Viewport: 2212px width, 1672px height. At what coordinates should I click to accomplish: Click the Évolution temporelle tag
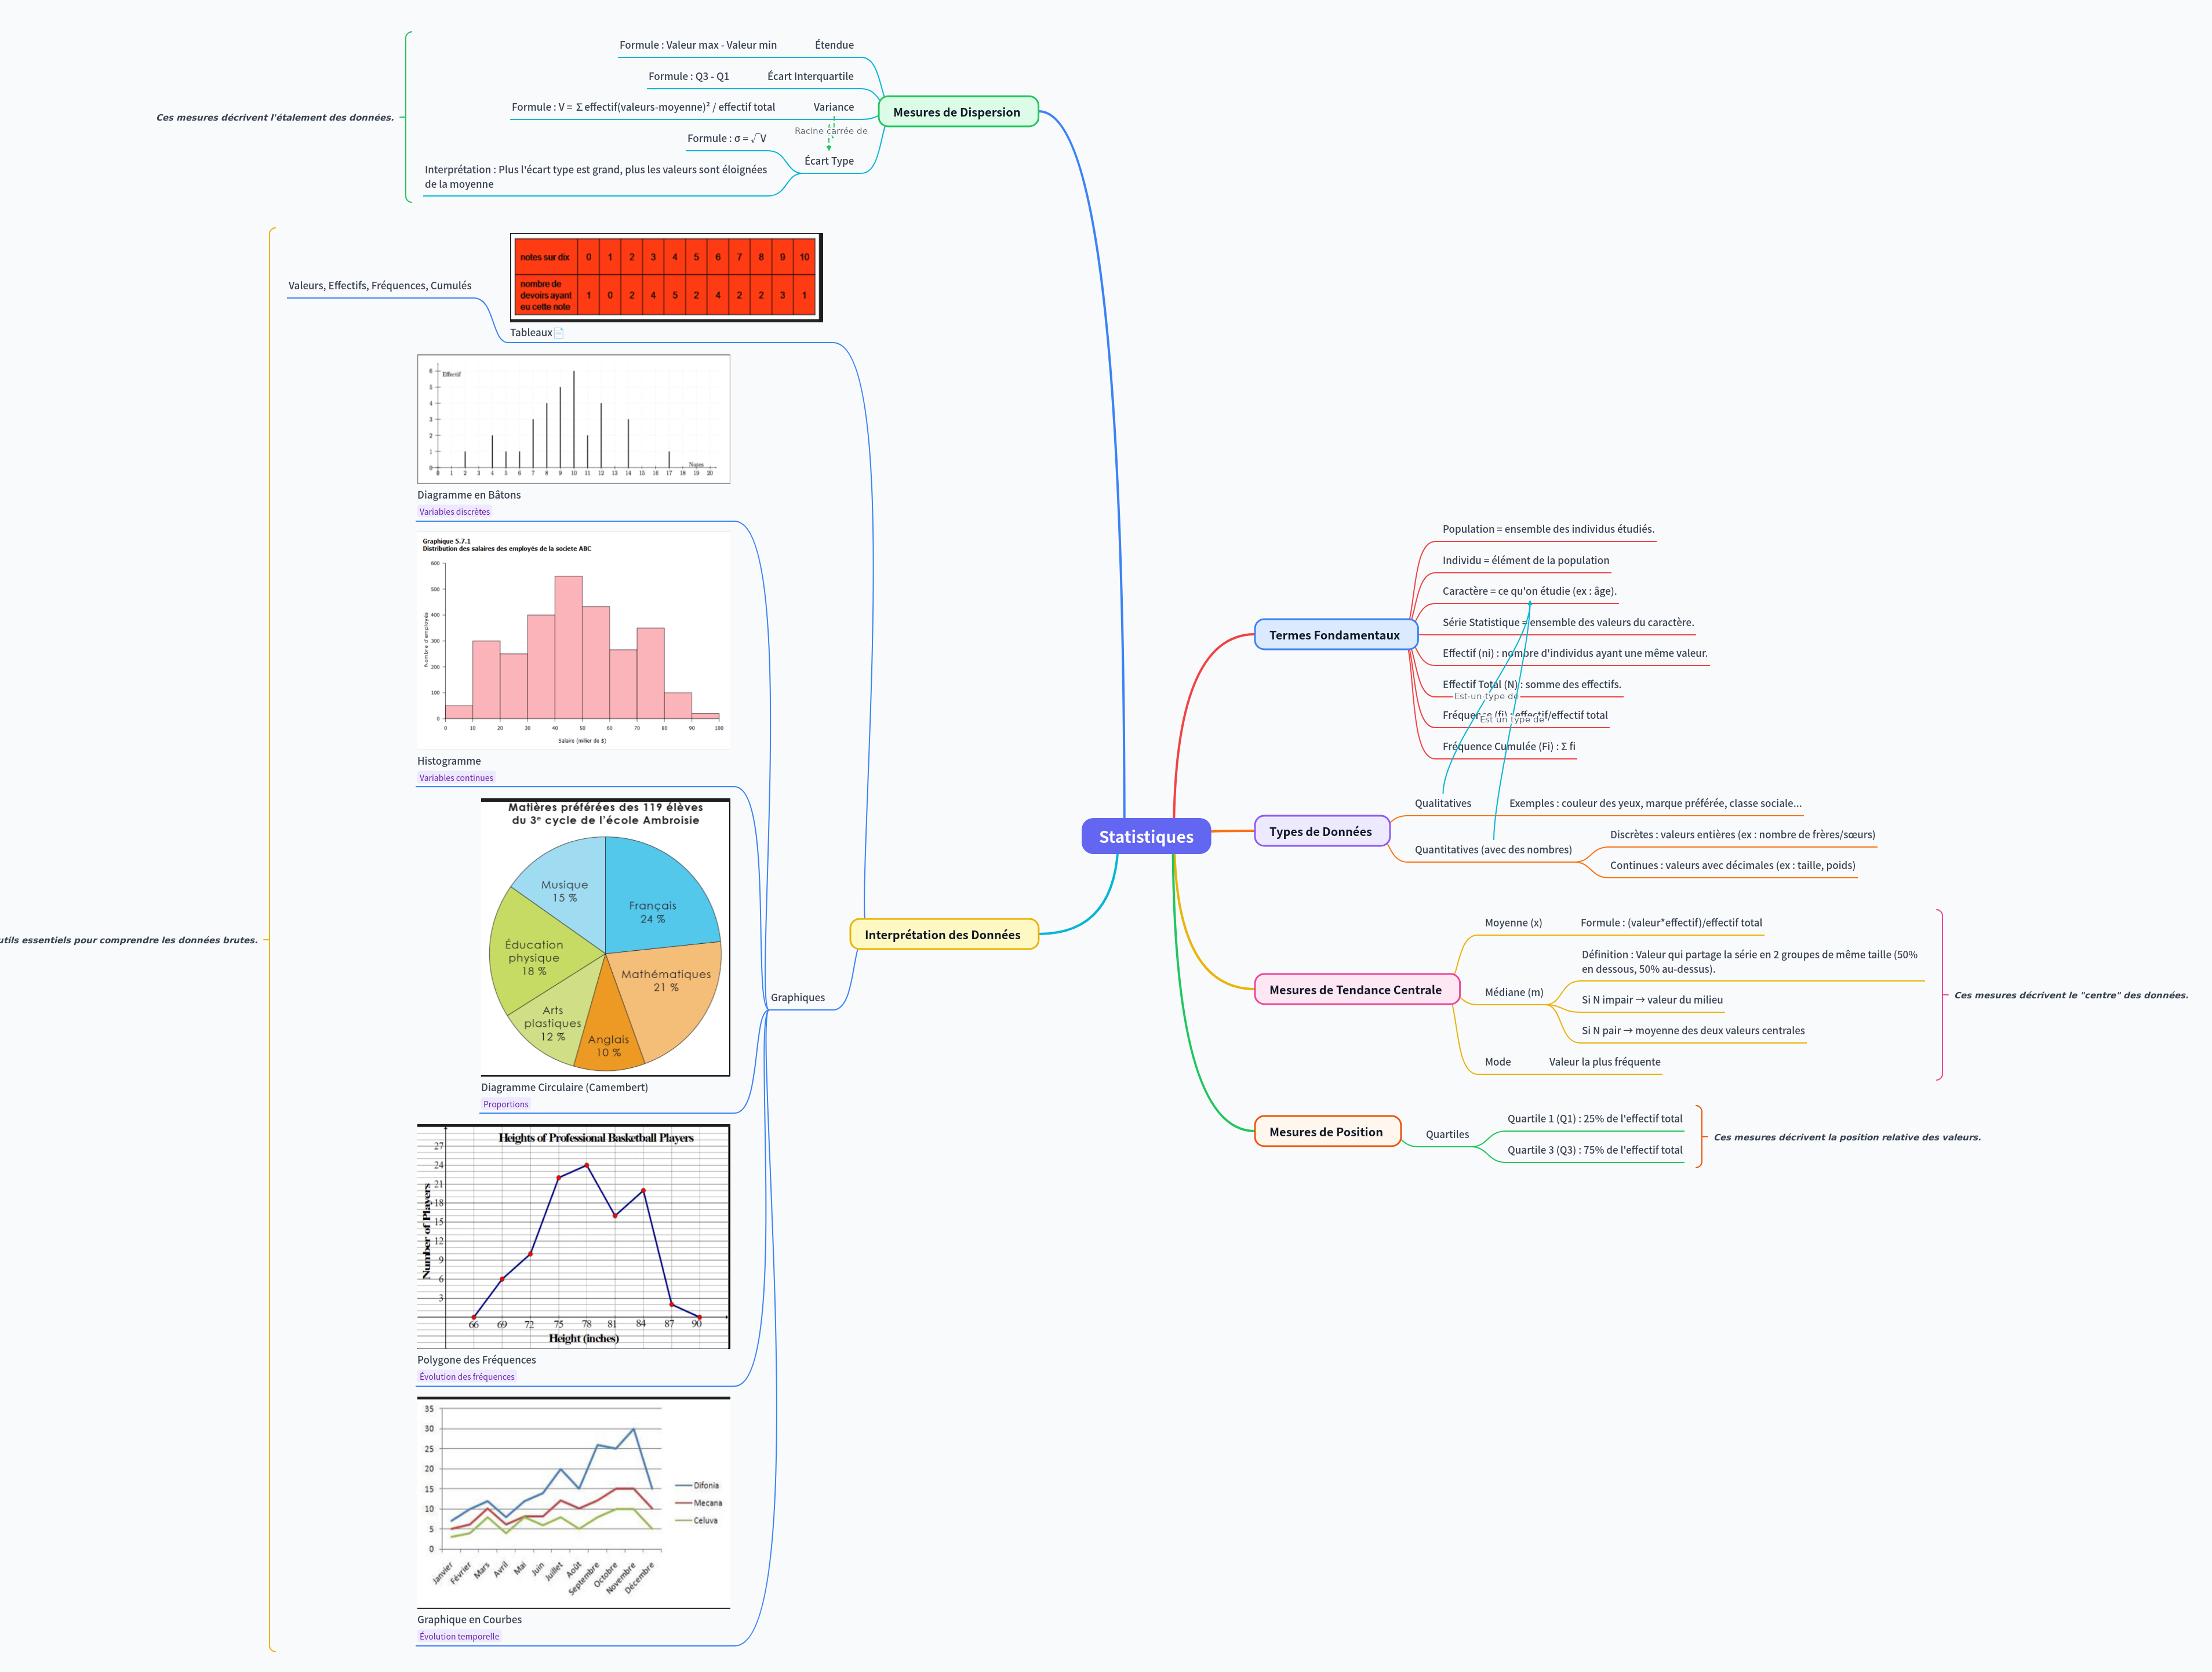click(x=458, y=1636)
